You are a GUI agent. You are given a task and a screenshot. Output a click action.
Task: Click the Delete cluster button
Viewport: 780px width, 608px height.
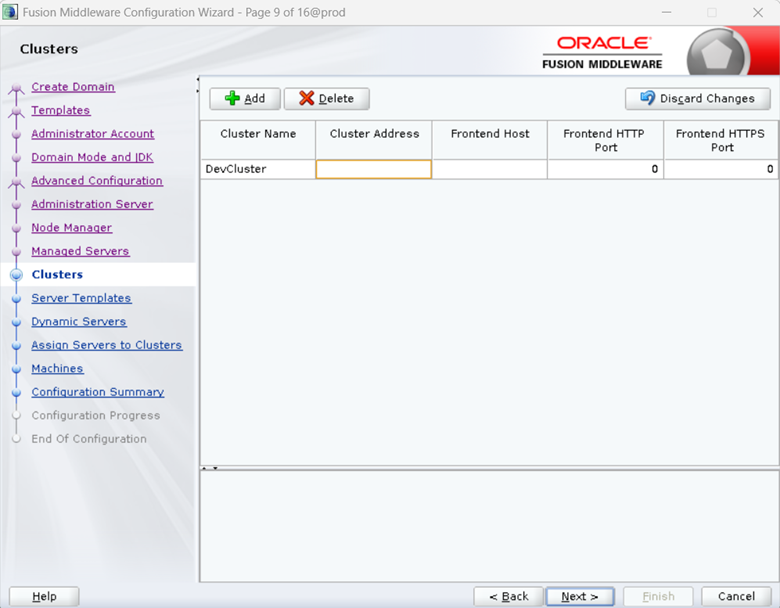pyautogui.click(x=326, y=99)
